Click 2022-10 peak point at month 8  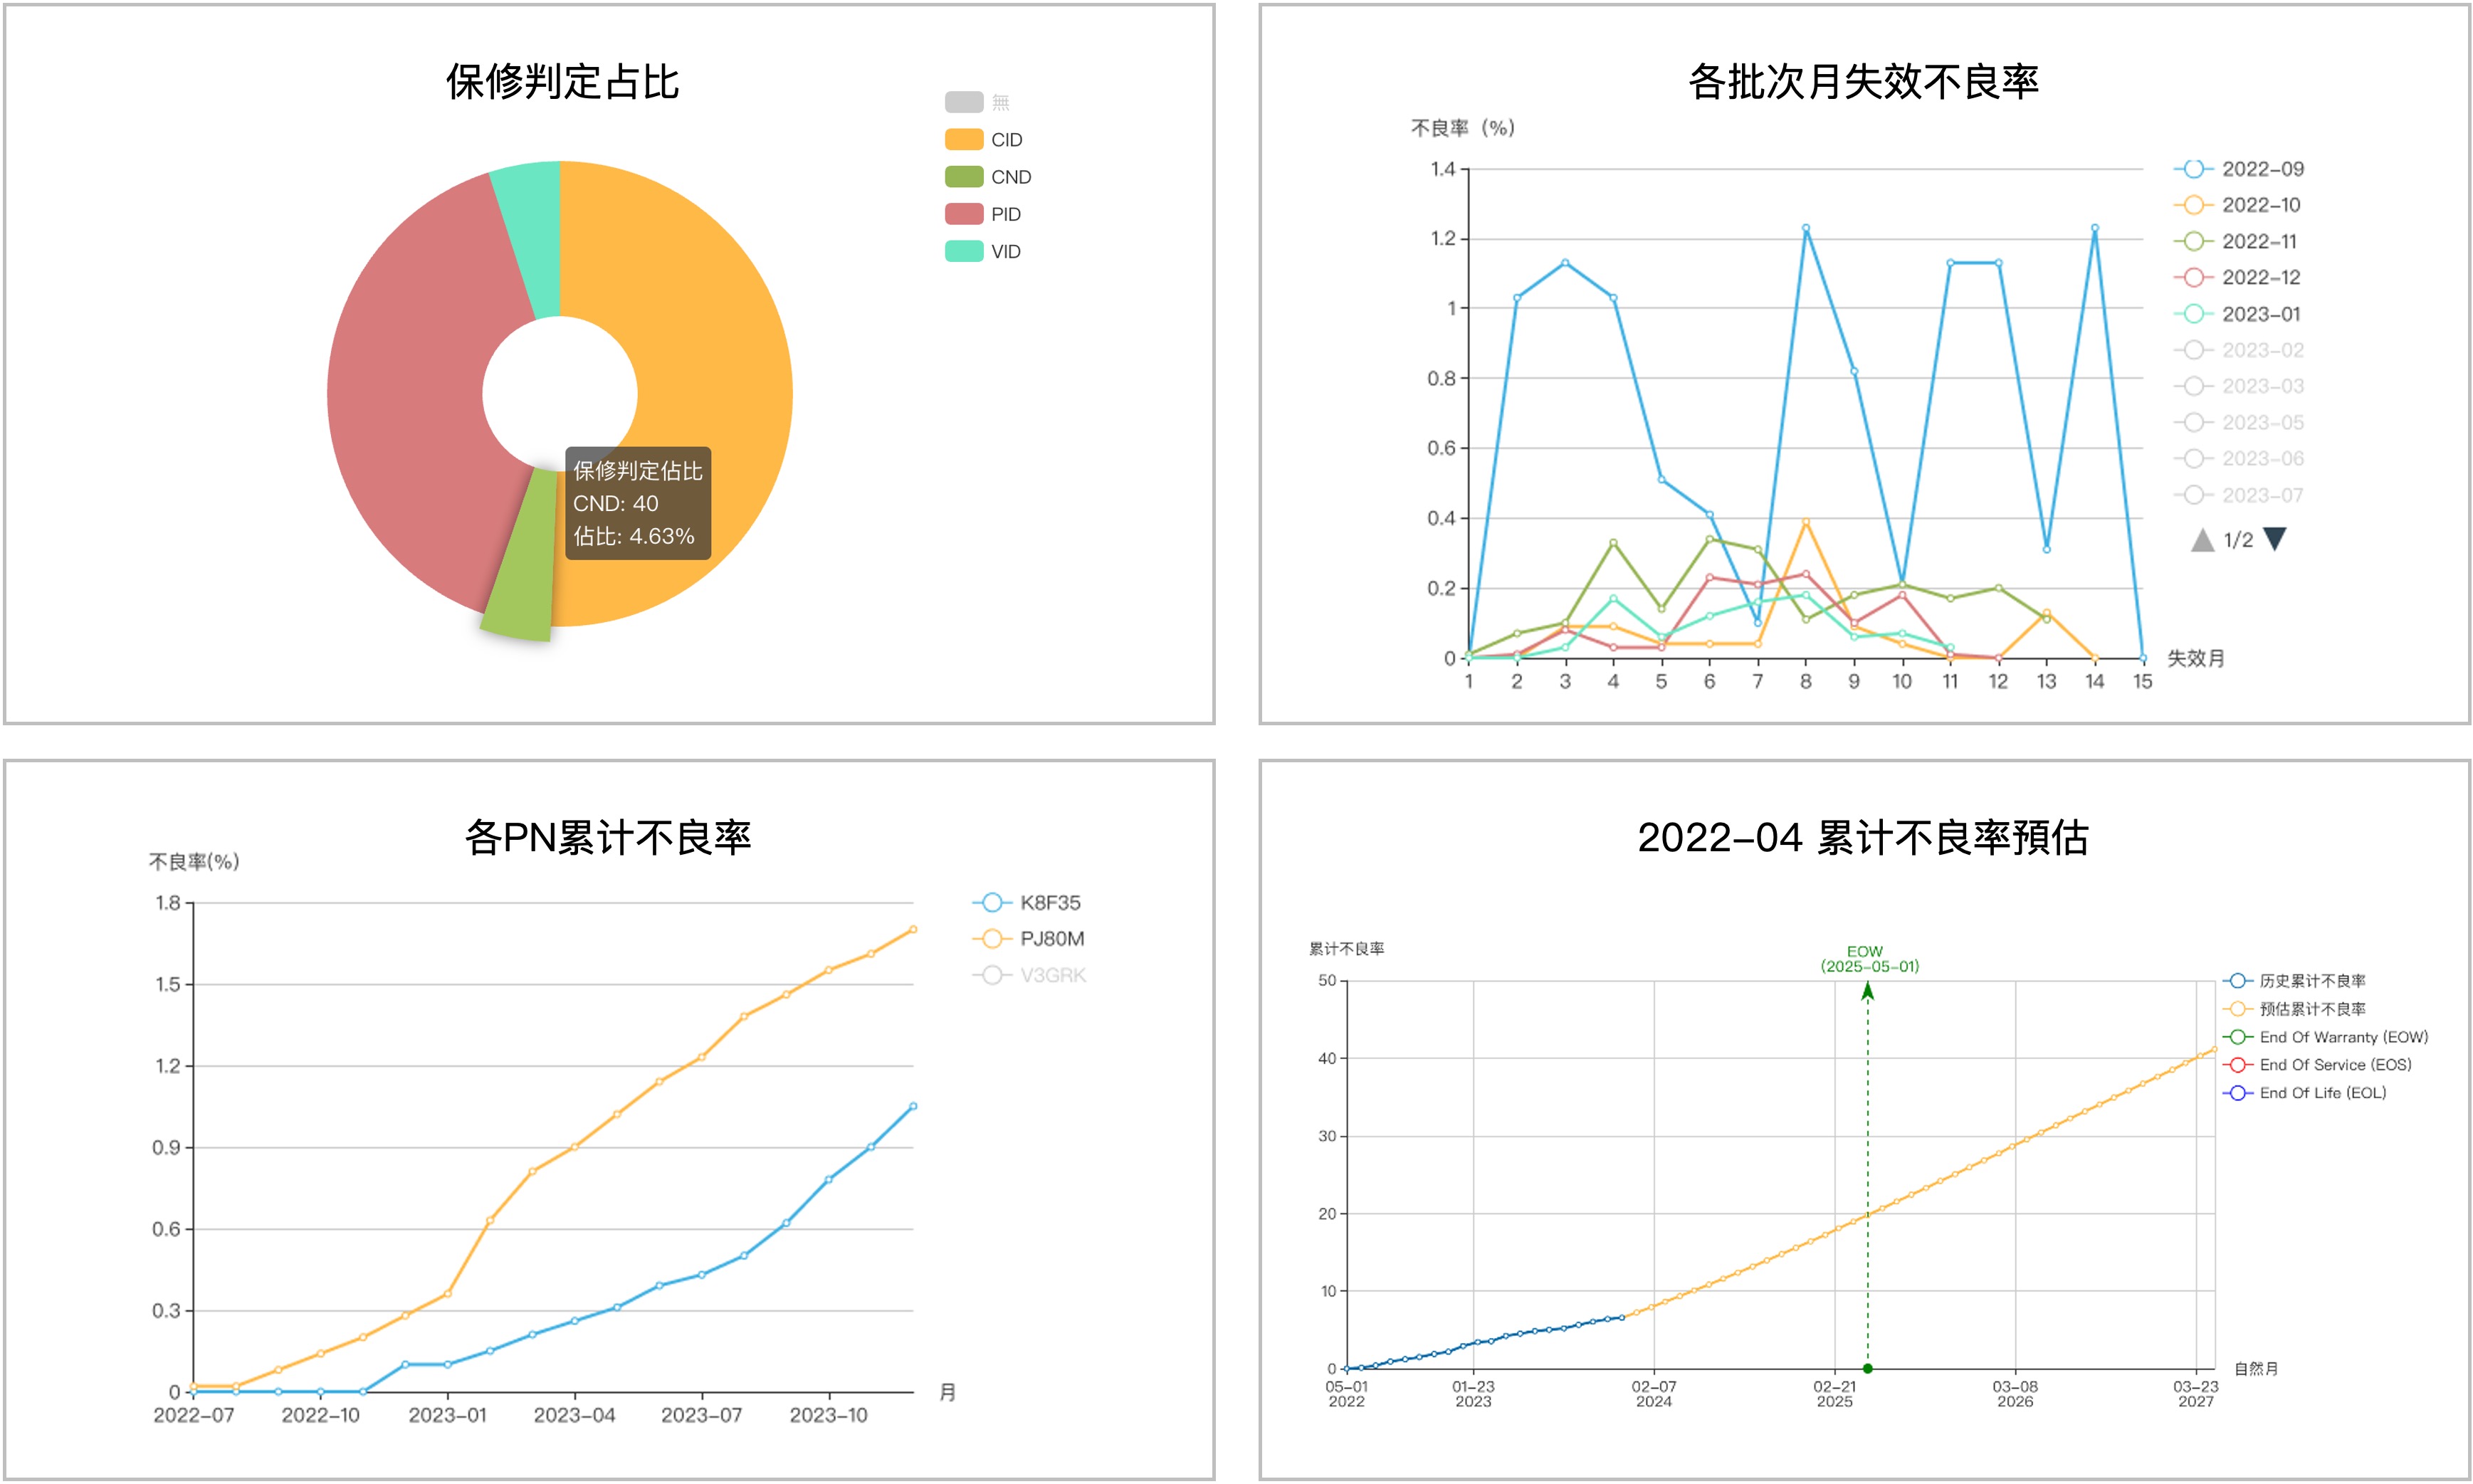pos(1806,522)
